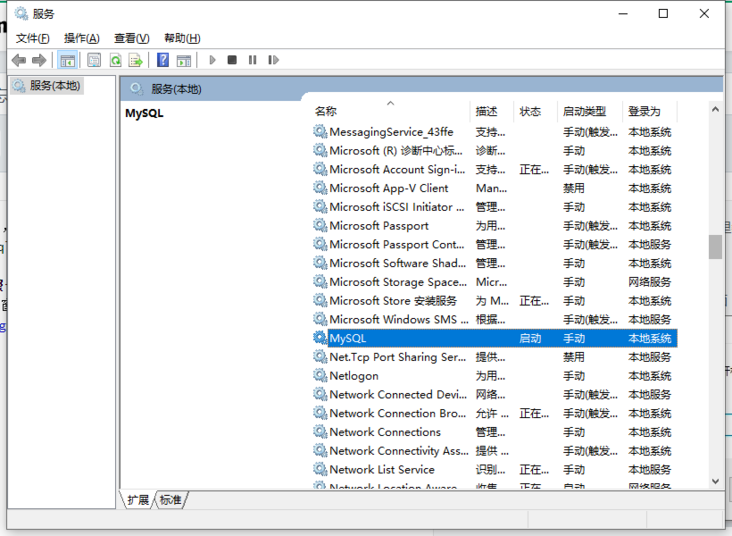The width and height of the screenshot is (732, 536).
Task: Toggle the console tree pane icon
Action: pyautogui.click(x=67, y=60)
